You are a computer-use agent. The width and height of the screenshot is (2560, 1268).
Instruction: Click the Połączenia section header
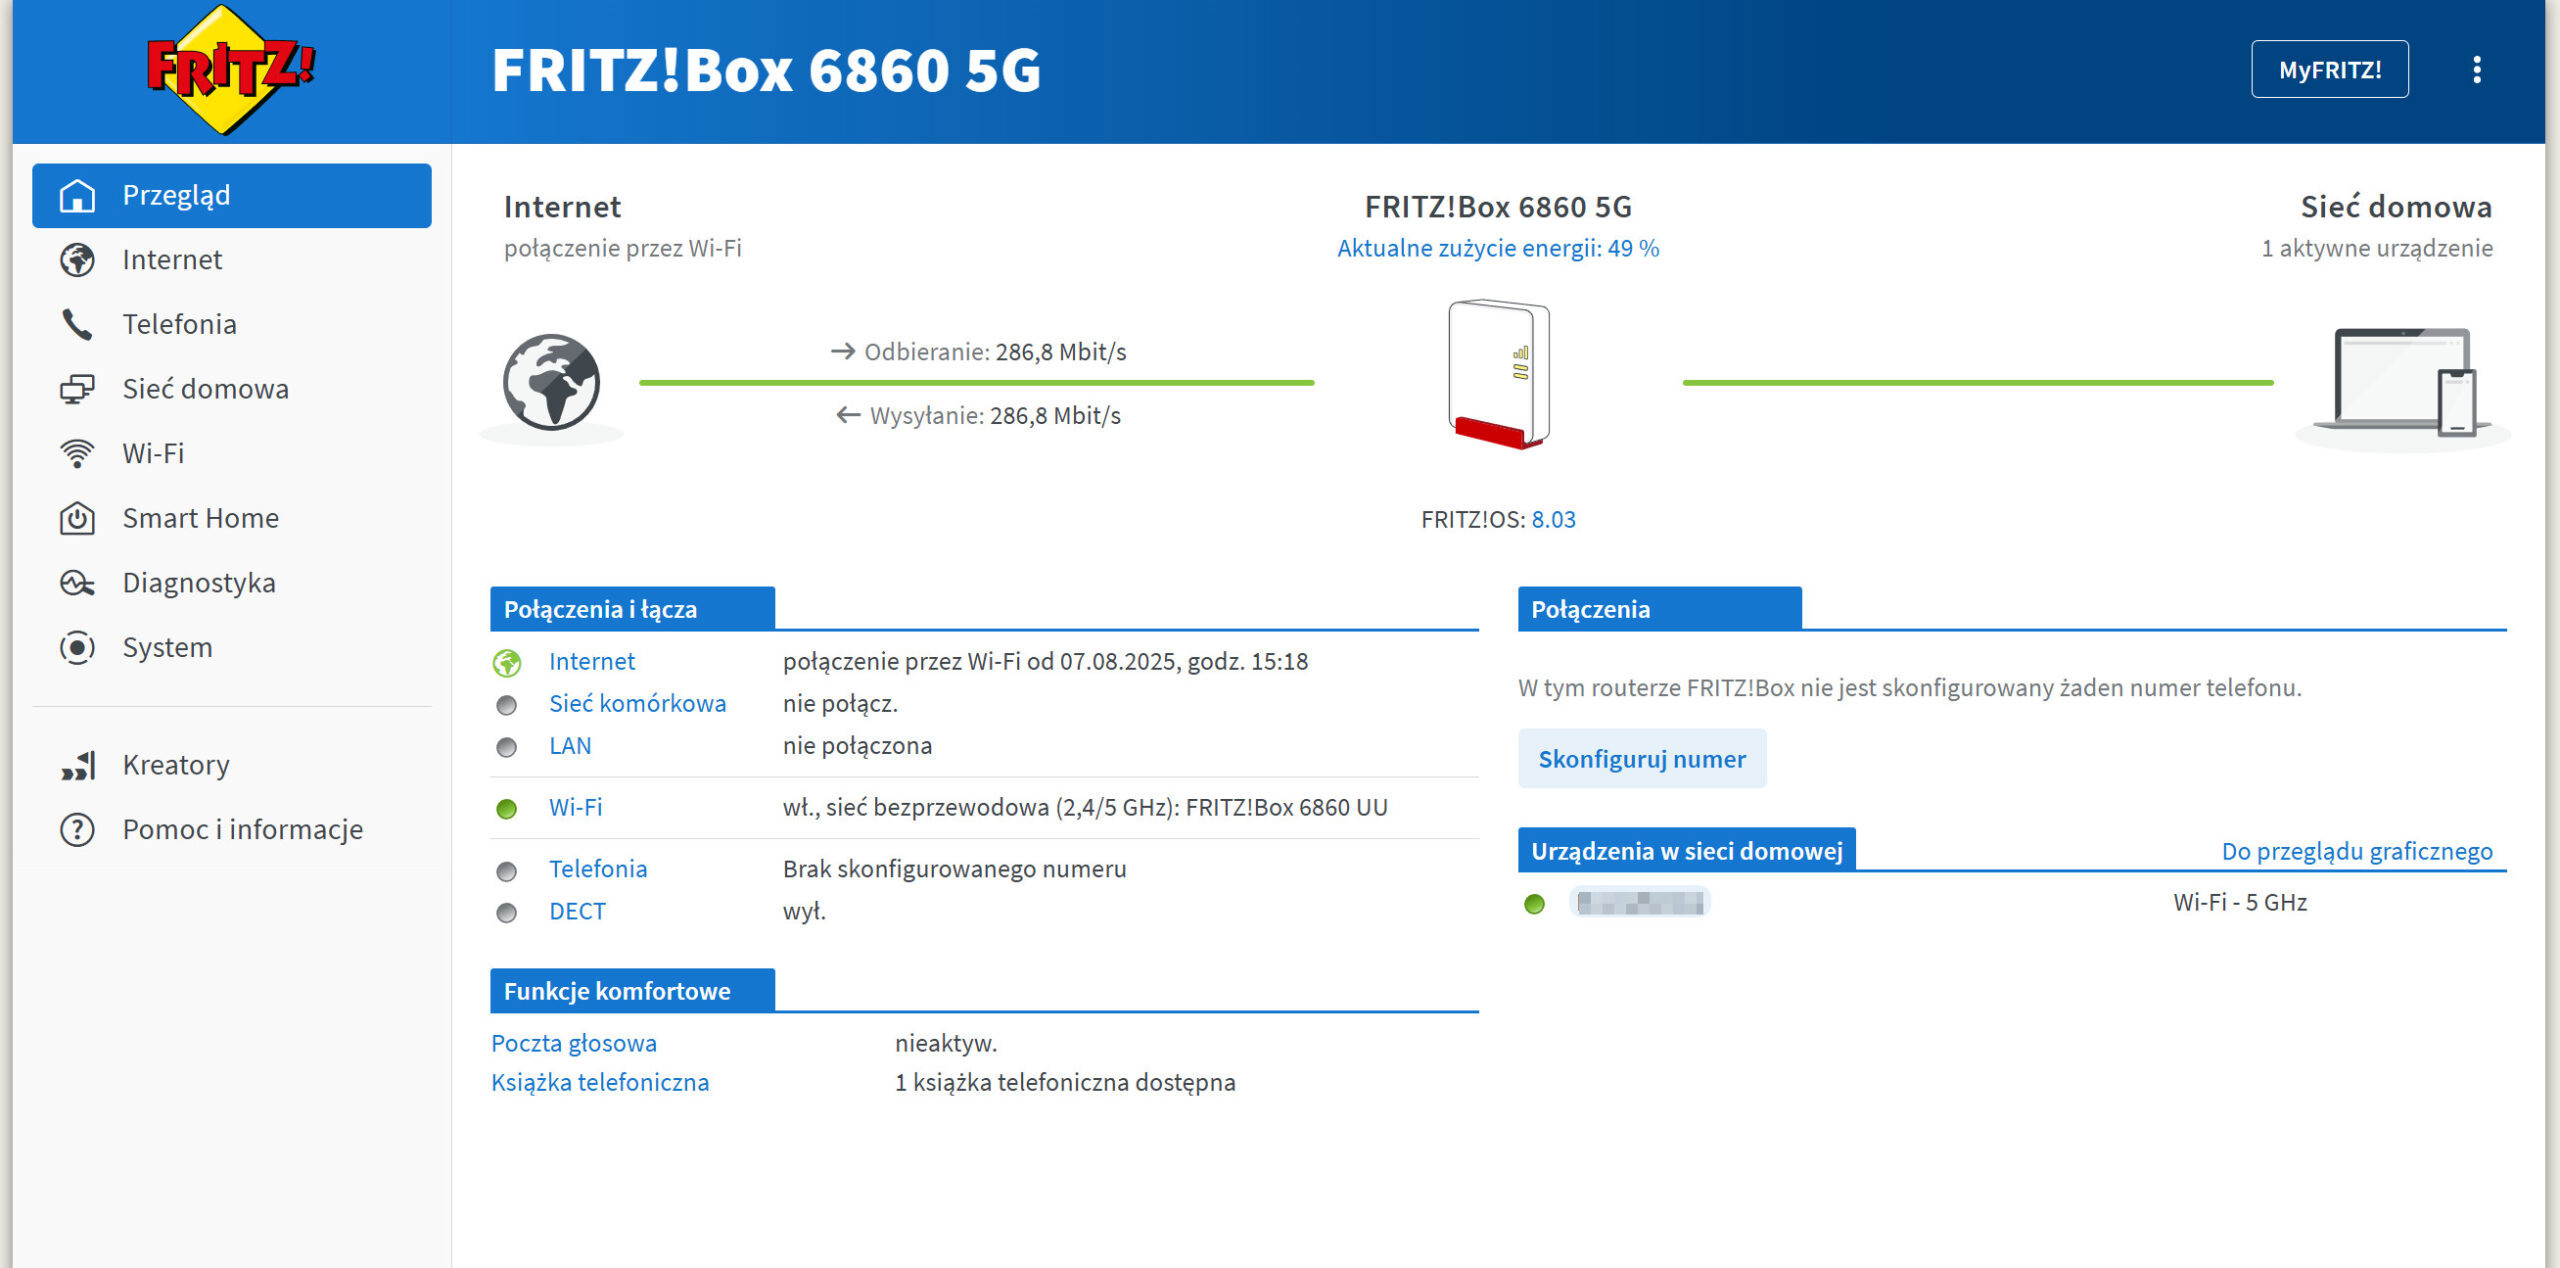pos(1660,609)
